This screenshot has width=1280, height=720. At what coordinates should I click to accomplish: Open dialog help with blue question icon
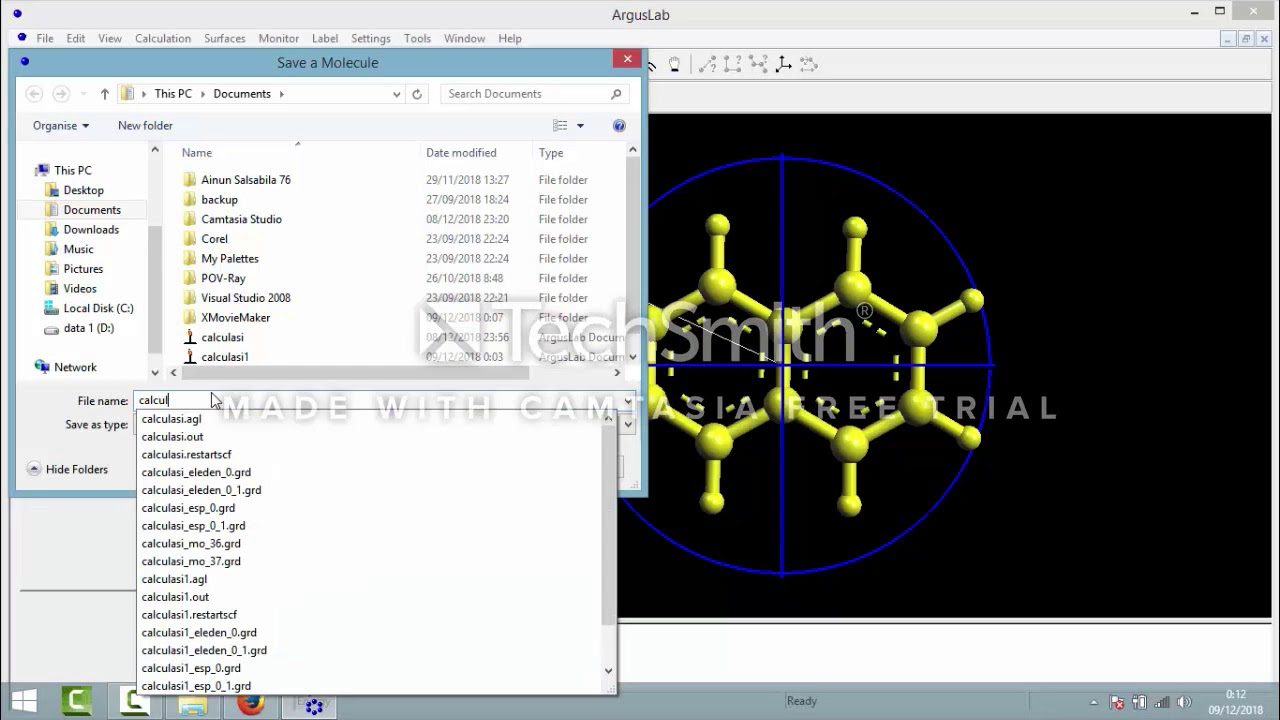click(619, 126)
